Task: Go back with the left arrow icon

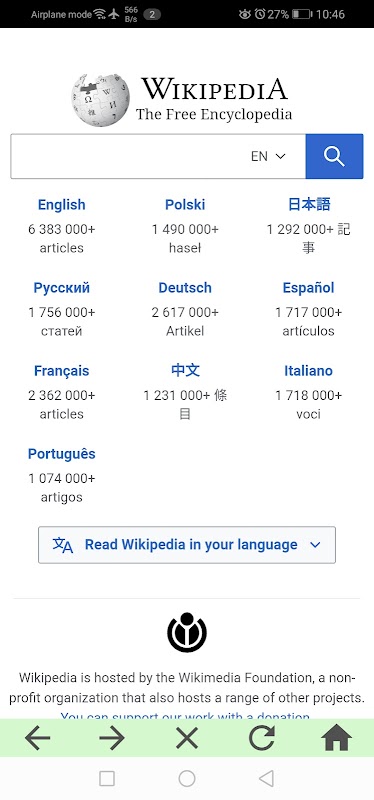Action: [x=38, y=738]
